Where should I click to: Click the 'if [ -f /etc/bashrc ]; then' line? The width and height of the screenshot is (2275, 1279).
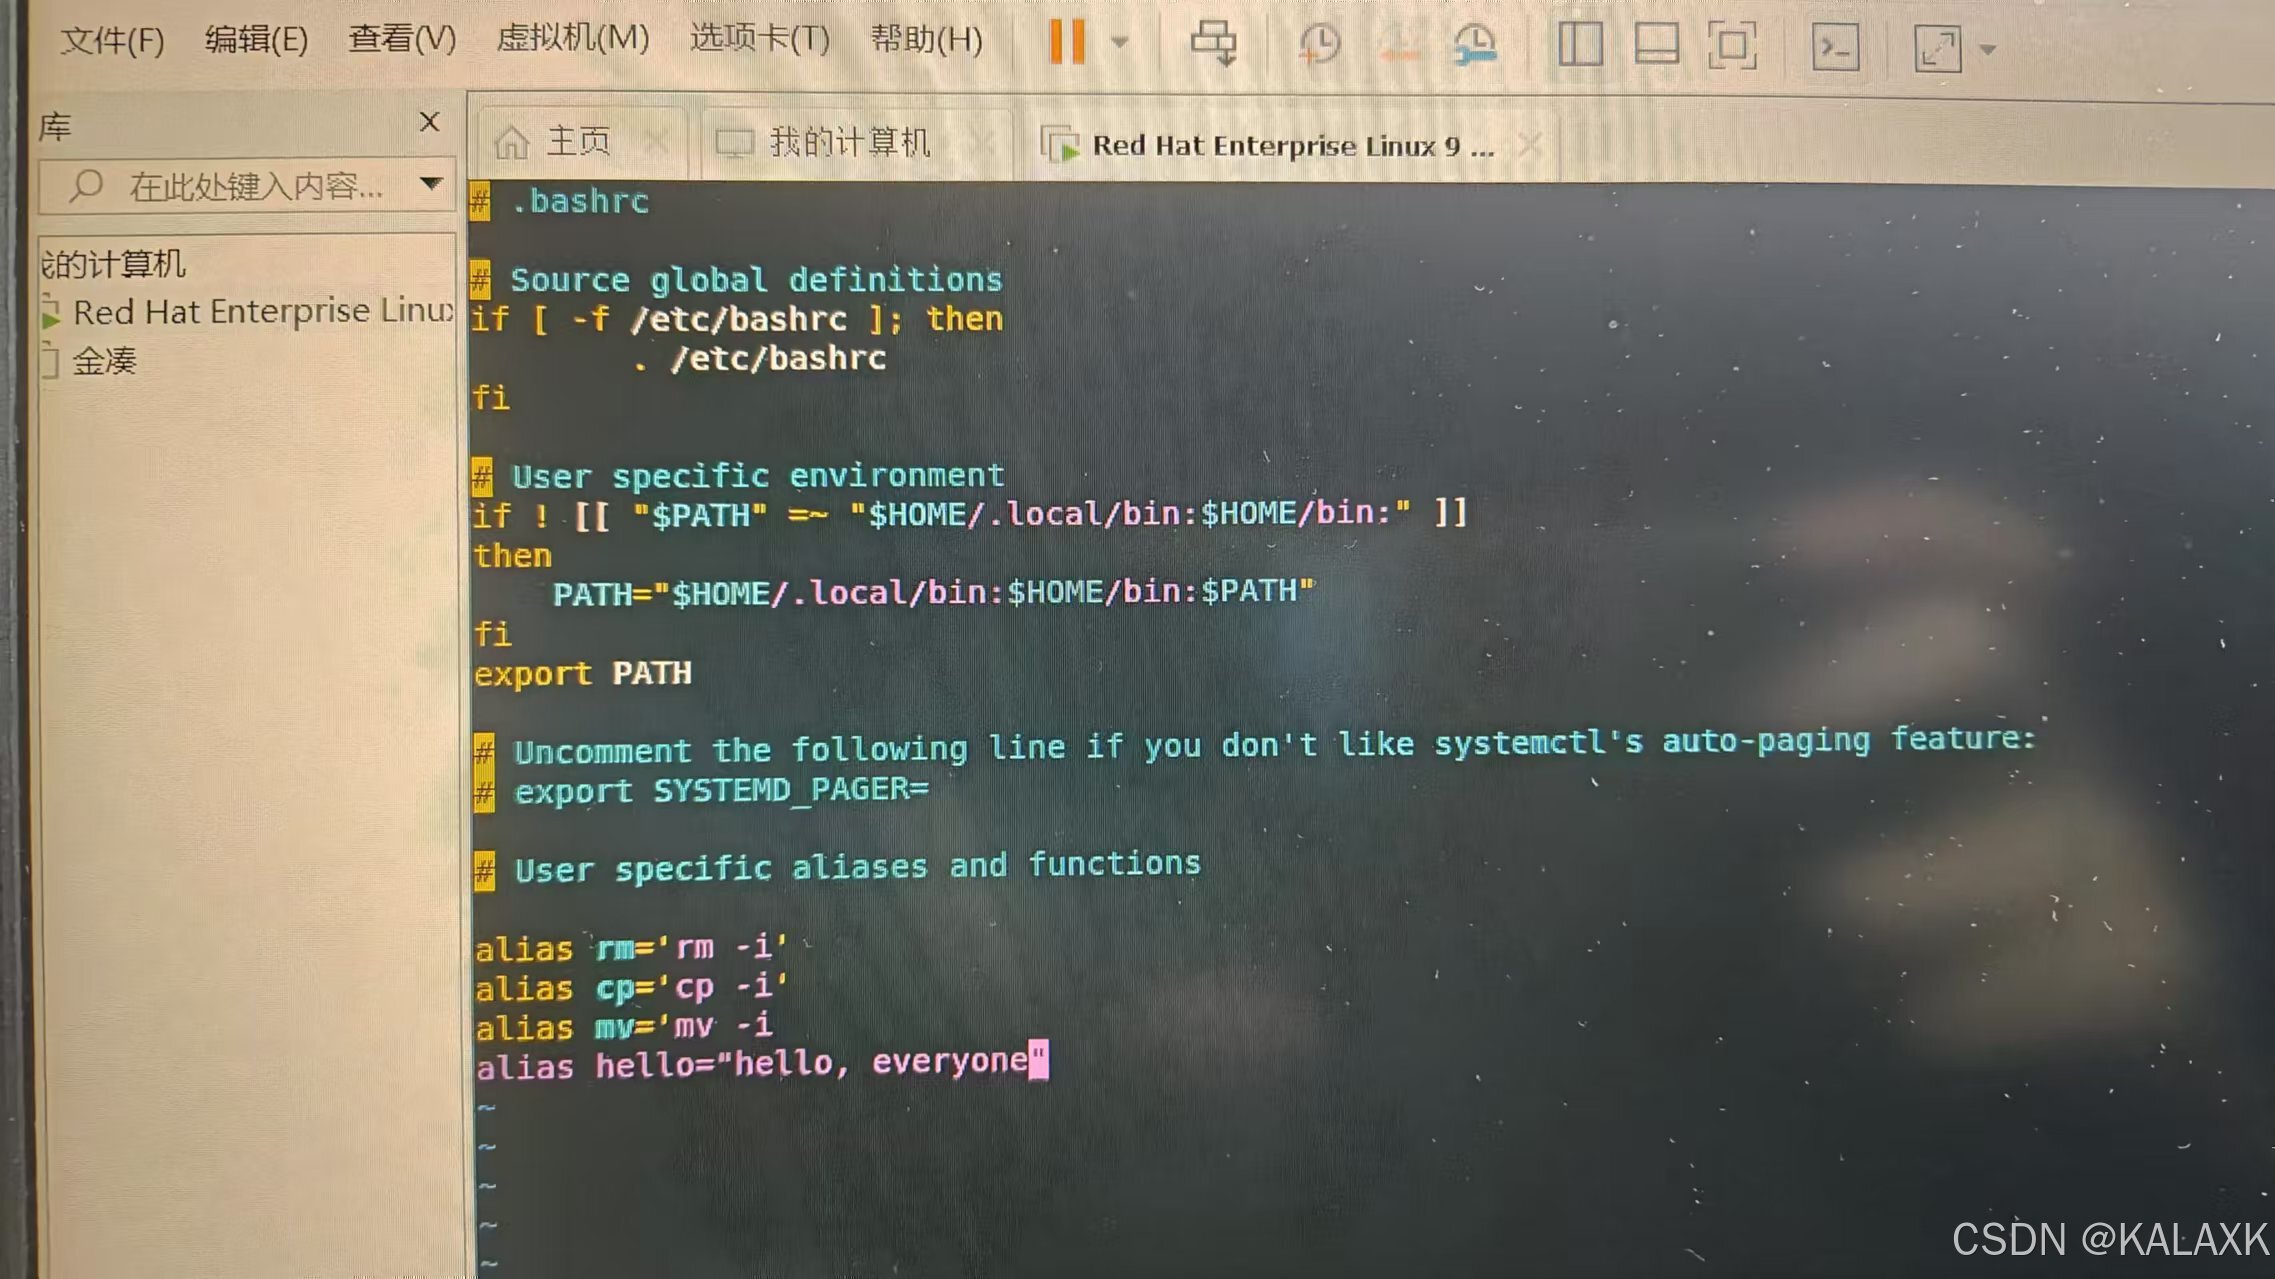737,320
